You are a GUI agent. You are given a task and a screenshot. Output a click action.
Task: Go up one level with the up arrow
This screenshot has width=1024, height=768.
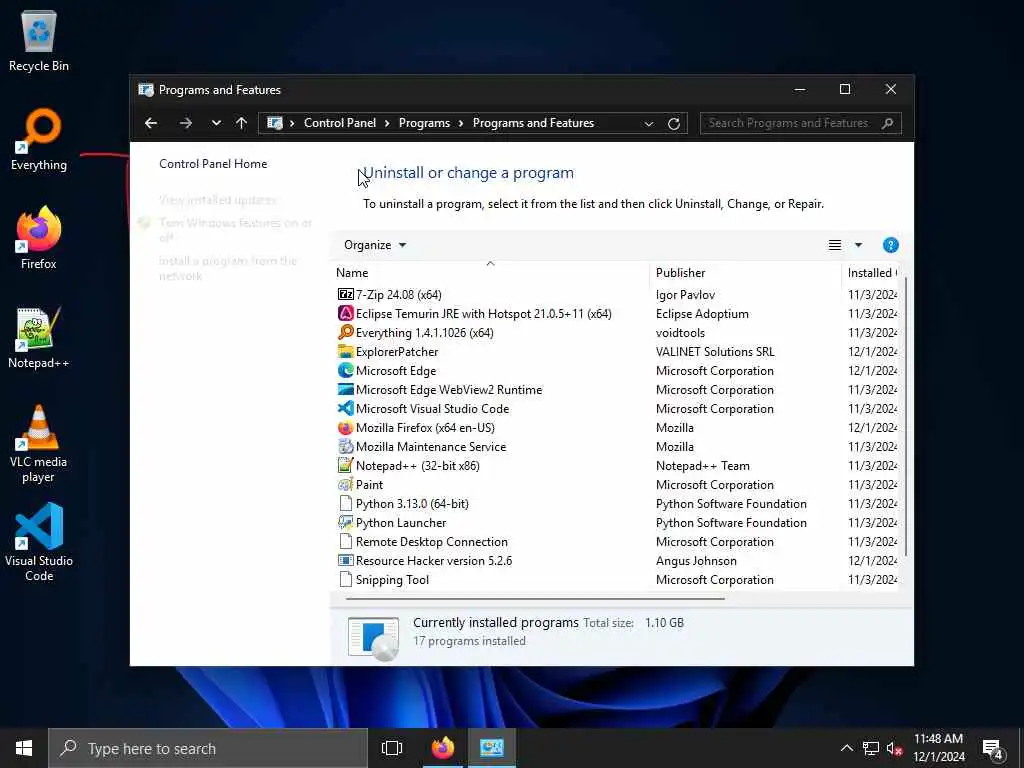(x=242, y=123)
